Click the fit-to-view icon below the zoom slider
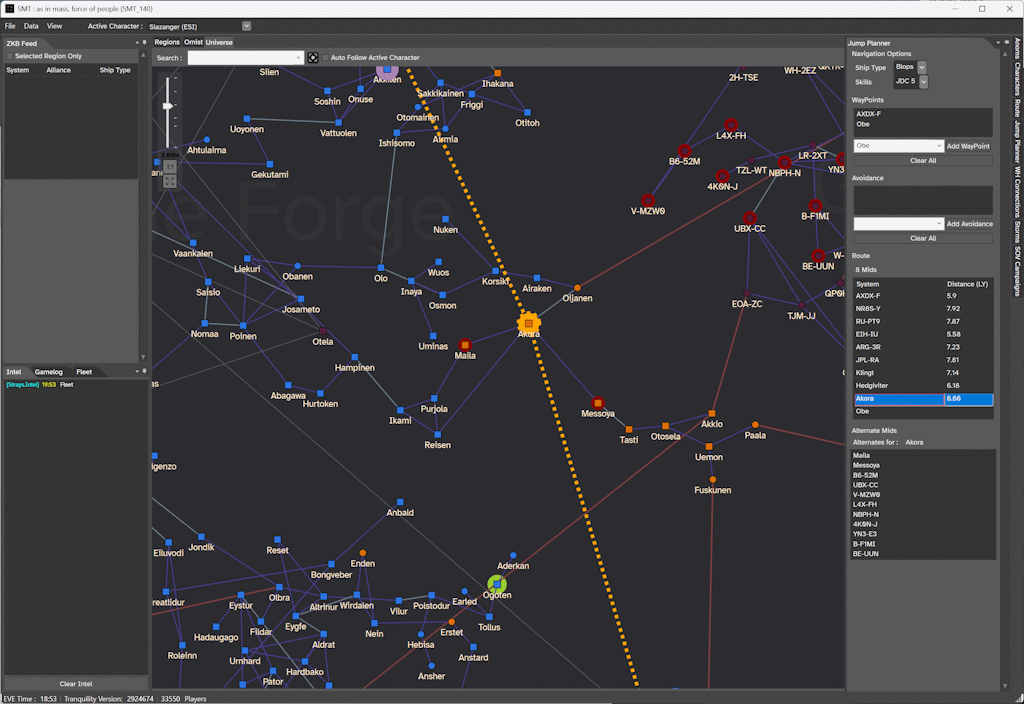The width and height of the screenshot is (1024, 704). tap(170, 182)
